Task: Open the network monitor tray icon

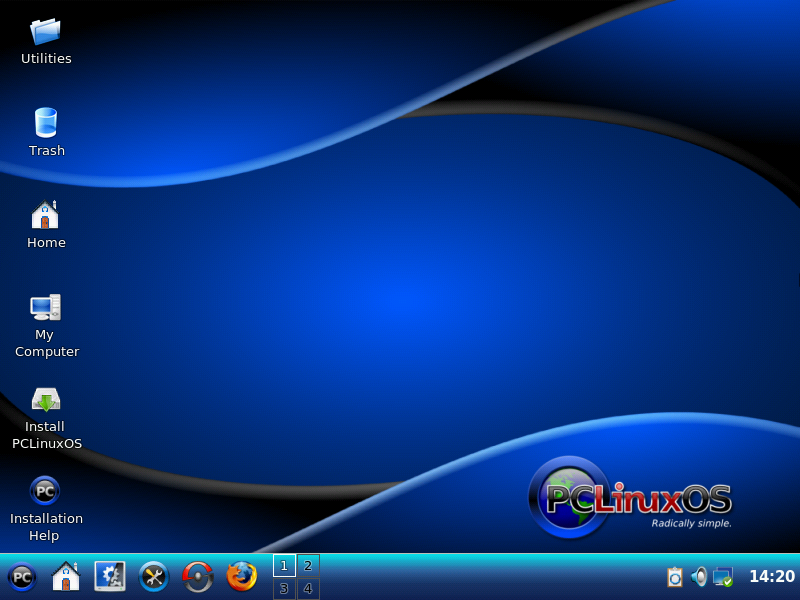Action: (723, 577)
